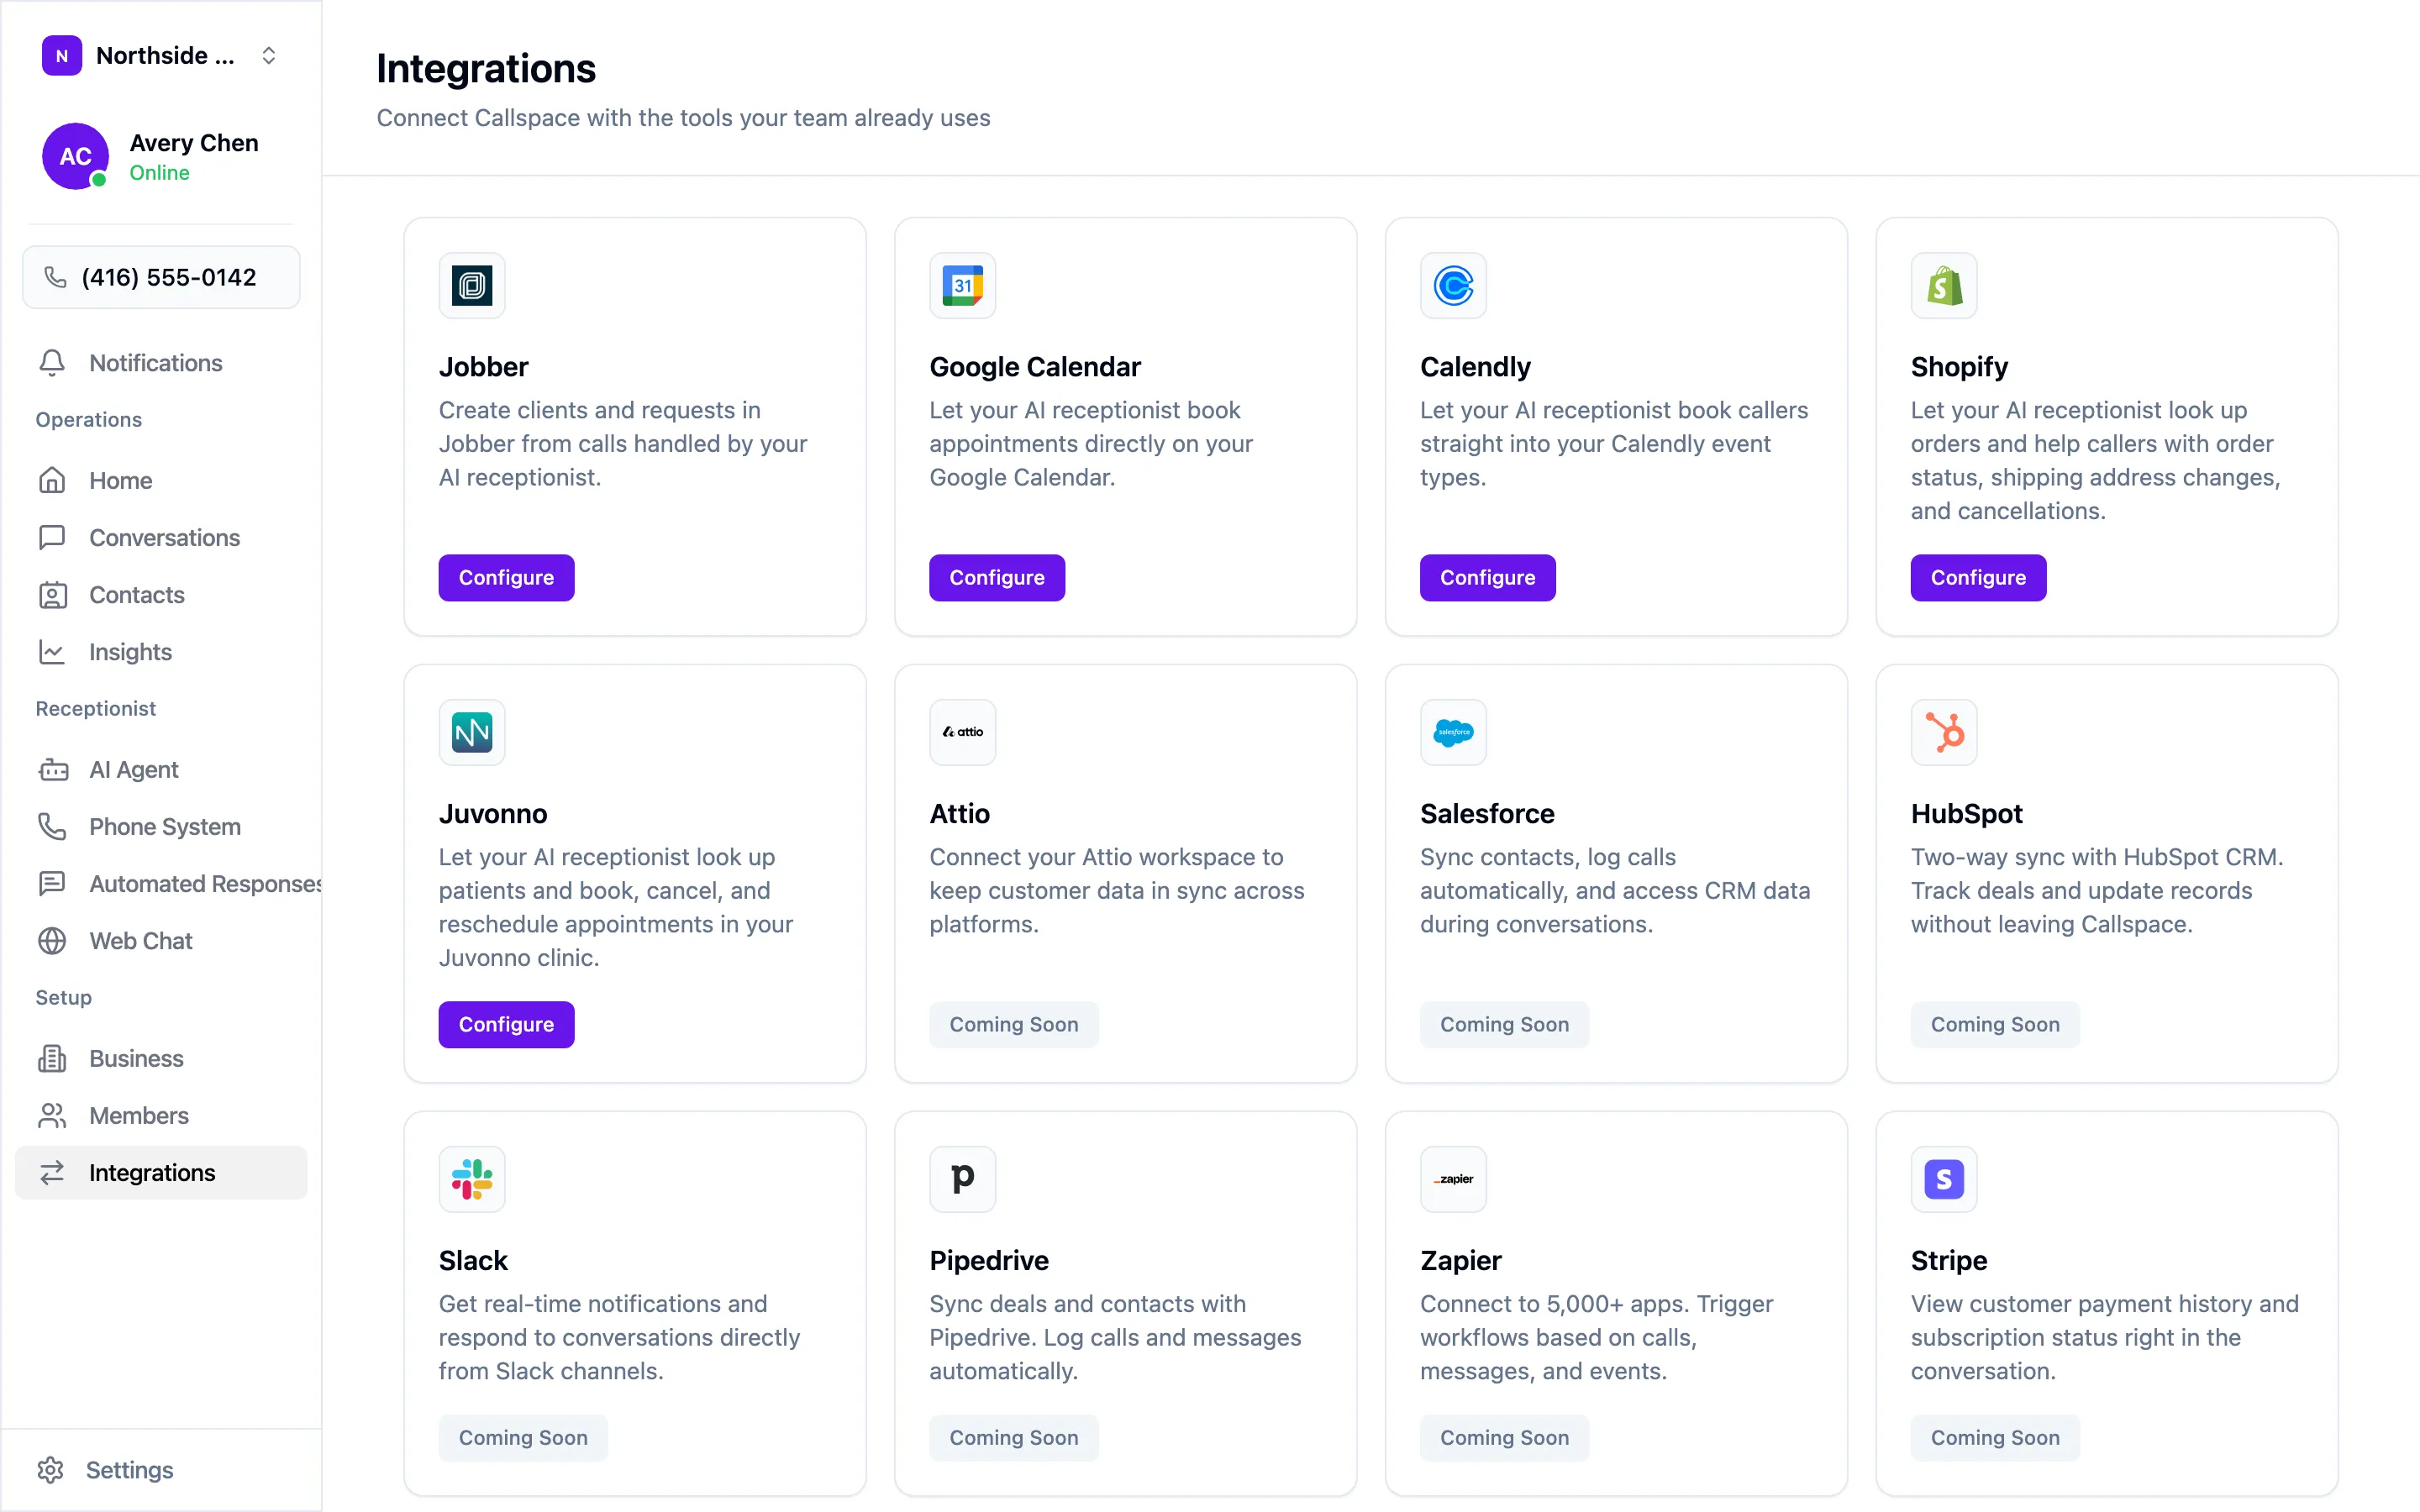The width and height of the screenshot is (2420, 1512).
Task: Click the Home house icon
Action: tap(52, 480)
